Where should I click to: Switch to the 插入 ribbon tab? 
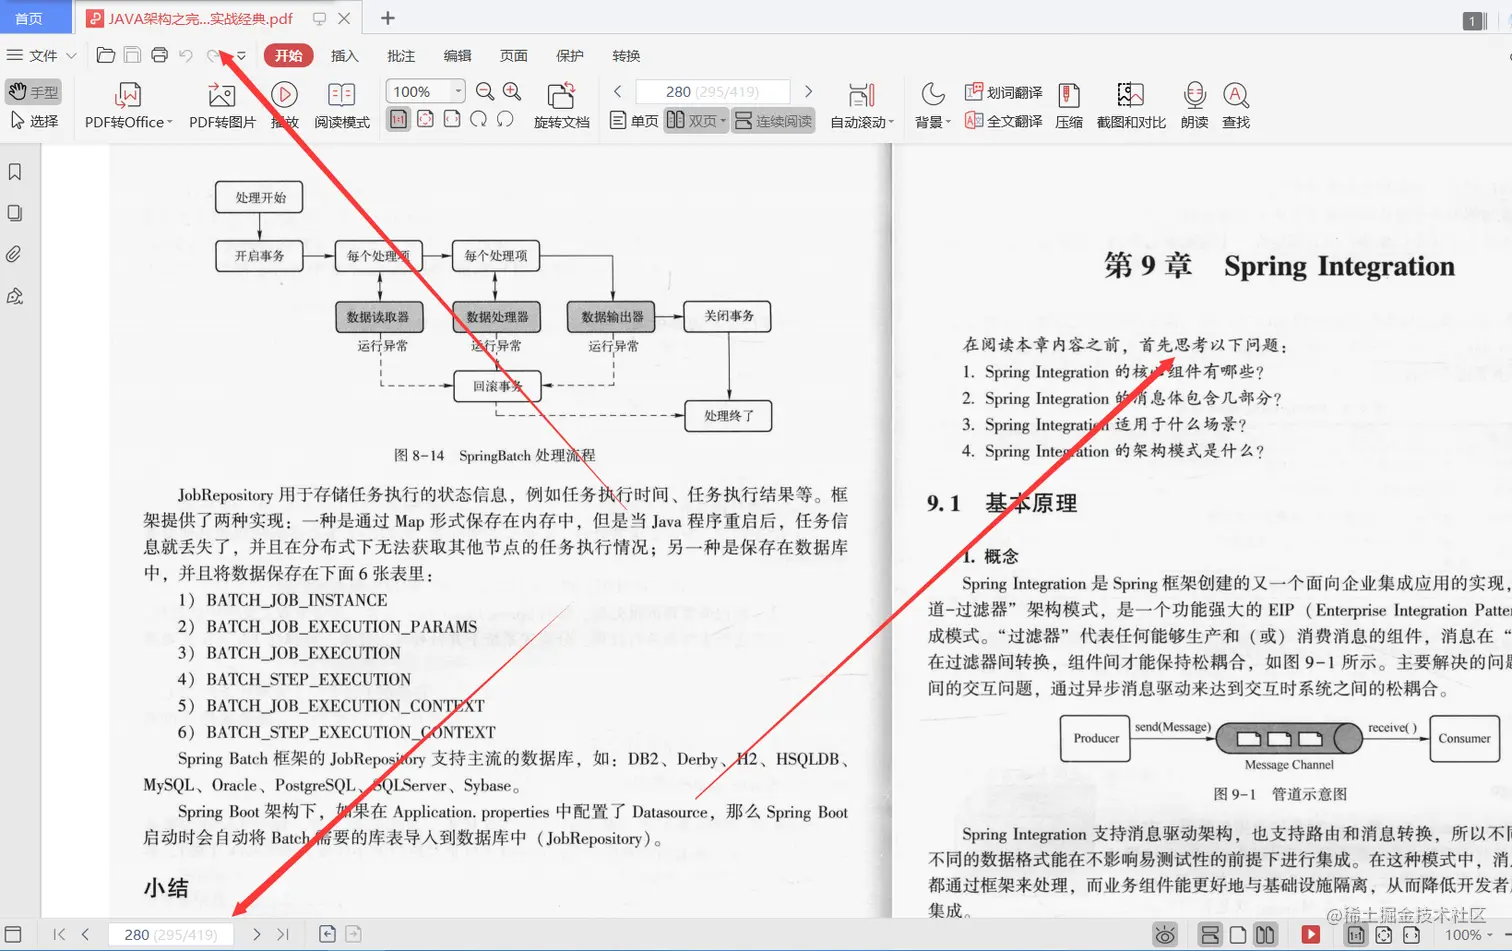[x=344, y=56]
